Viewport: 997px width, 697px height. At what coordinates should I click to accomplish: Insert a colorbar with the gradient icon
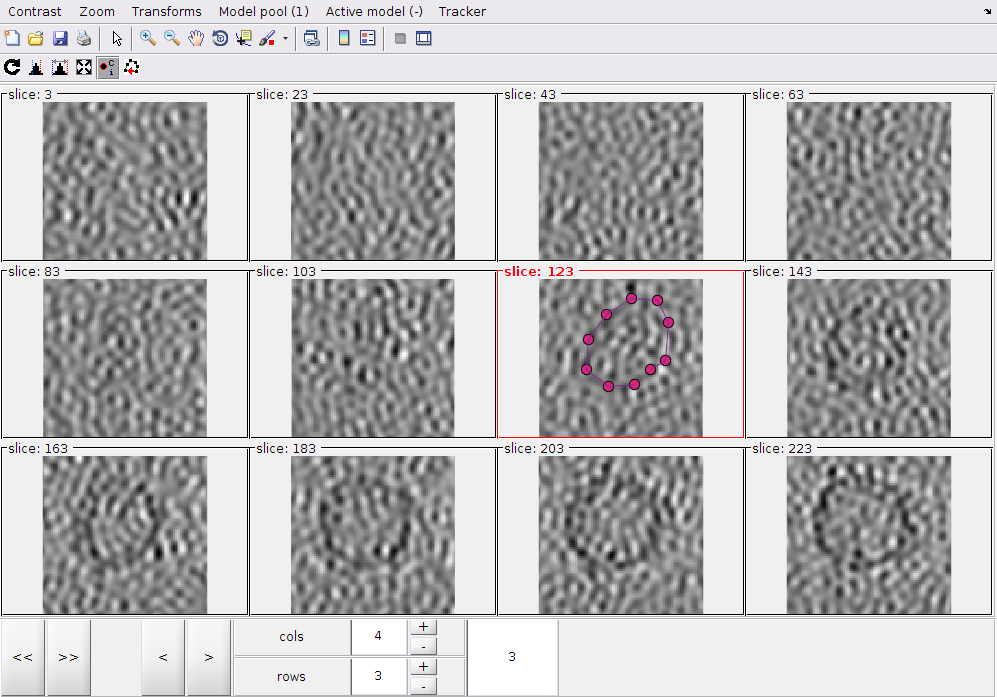344,38
